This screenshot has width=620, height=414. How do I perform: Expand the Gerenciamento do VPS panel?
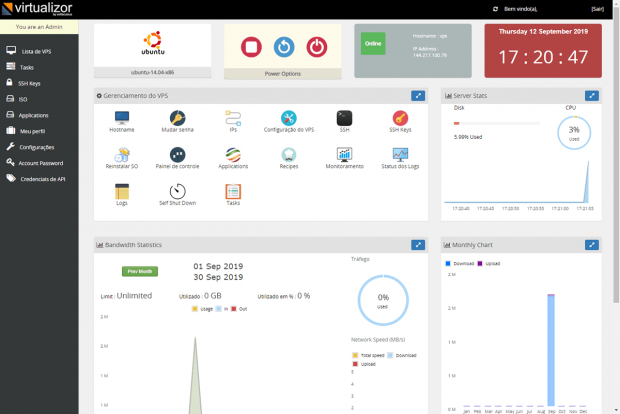418,96
